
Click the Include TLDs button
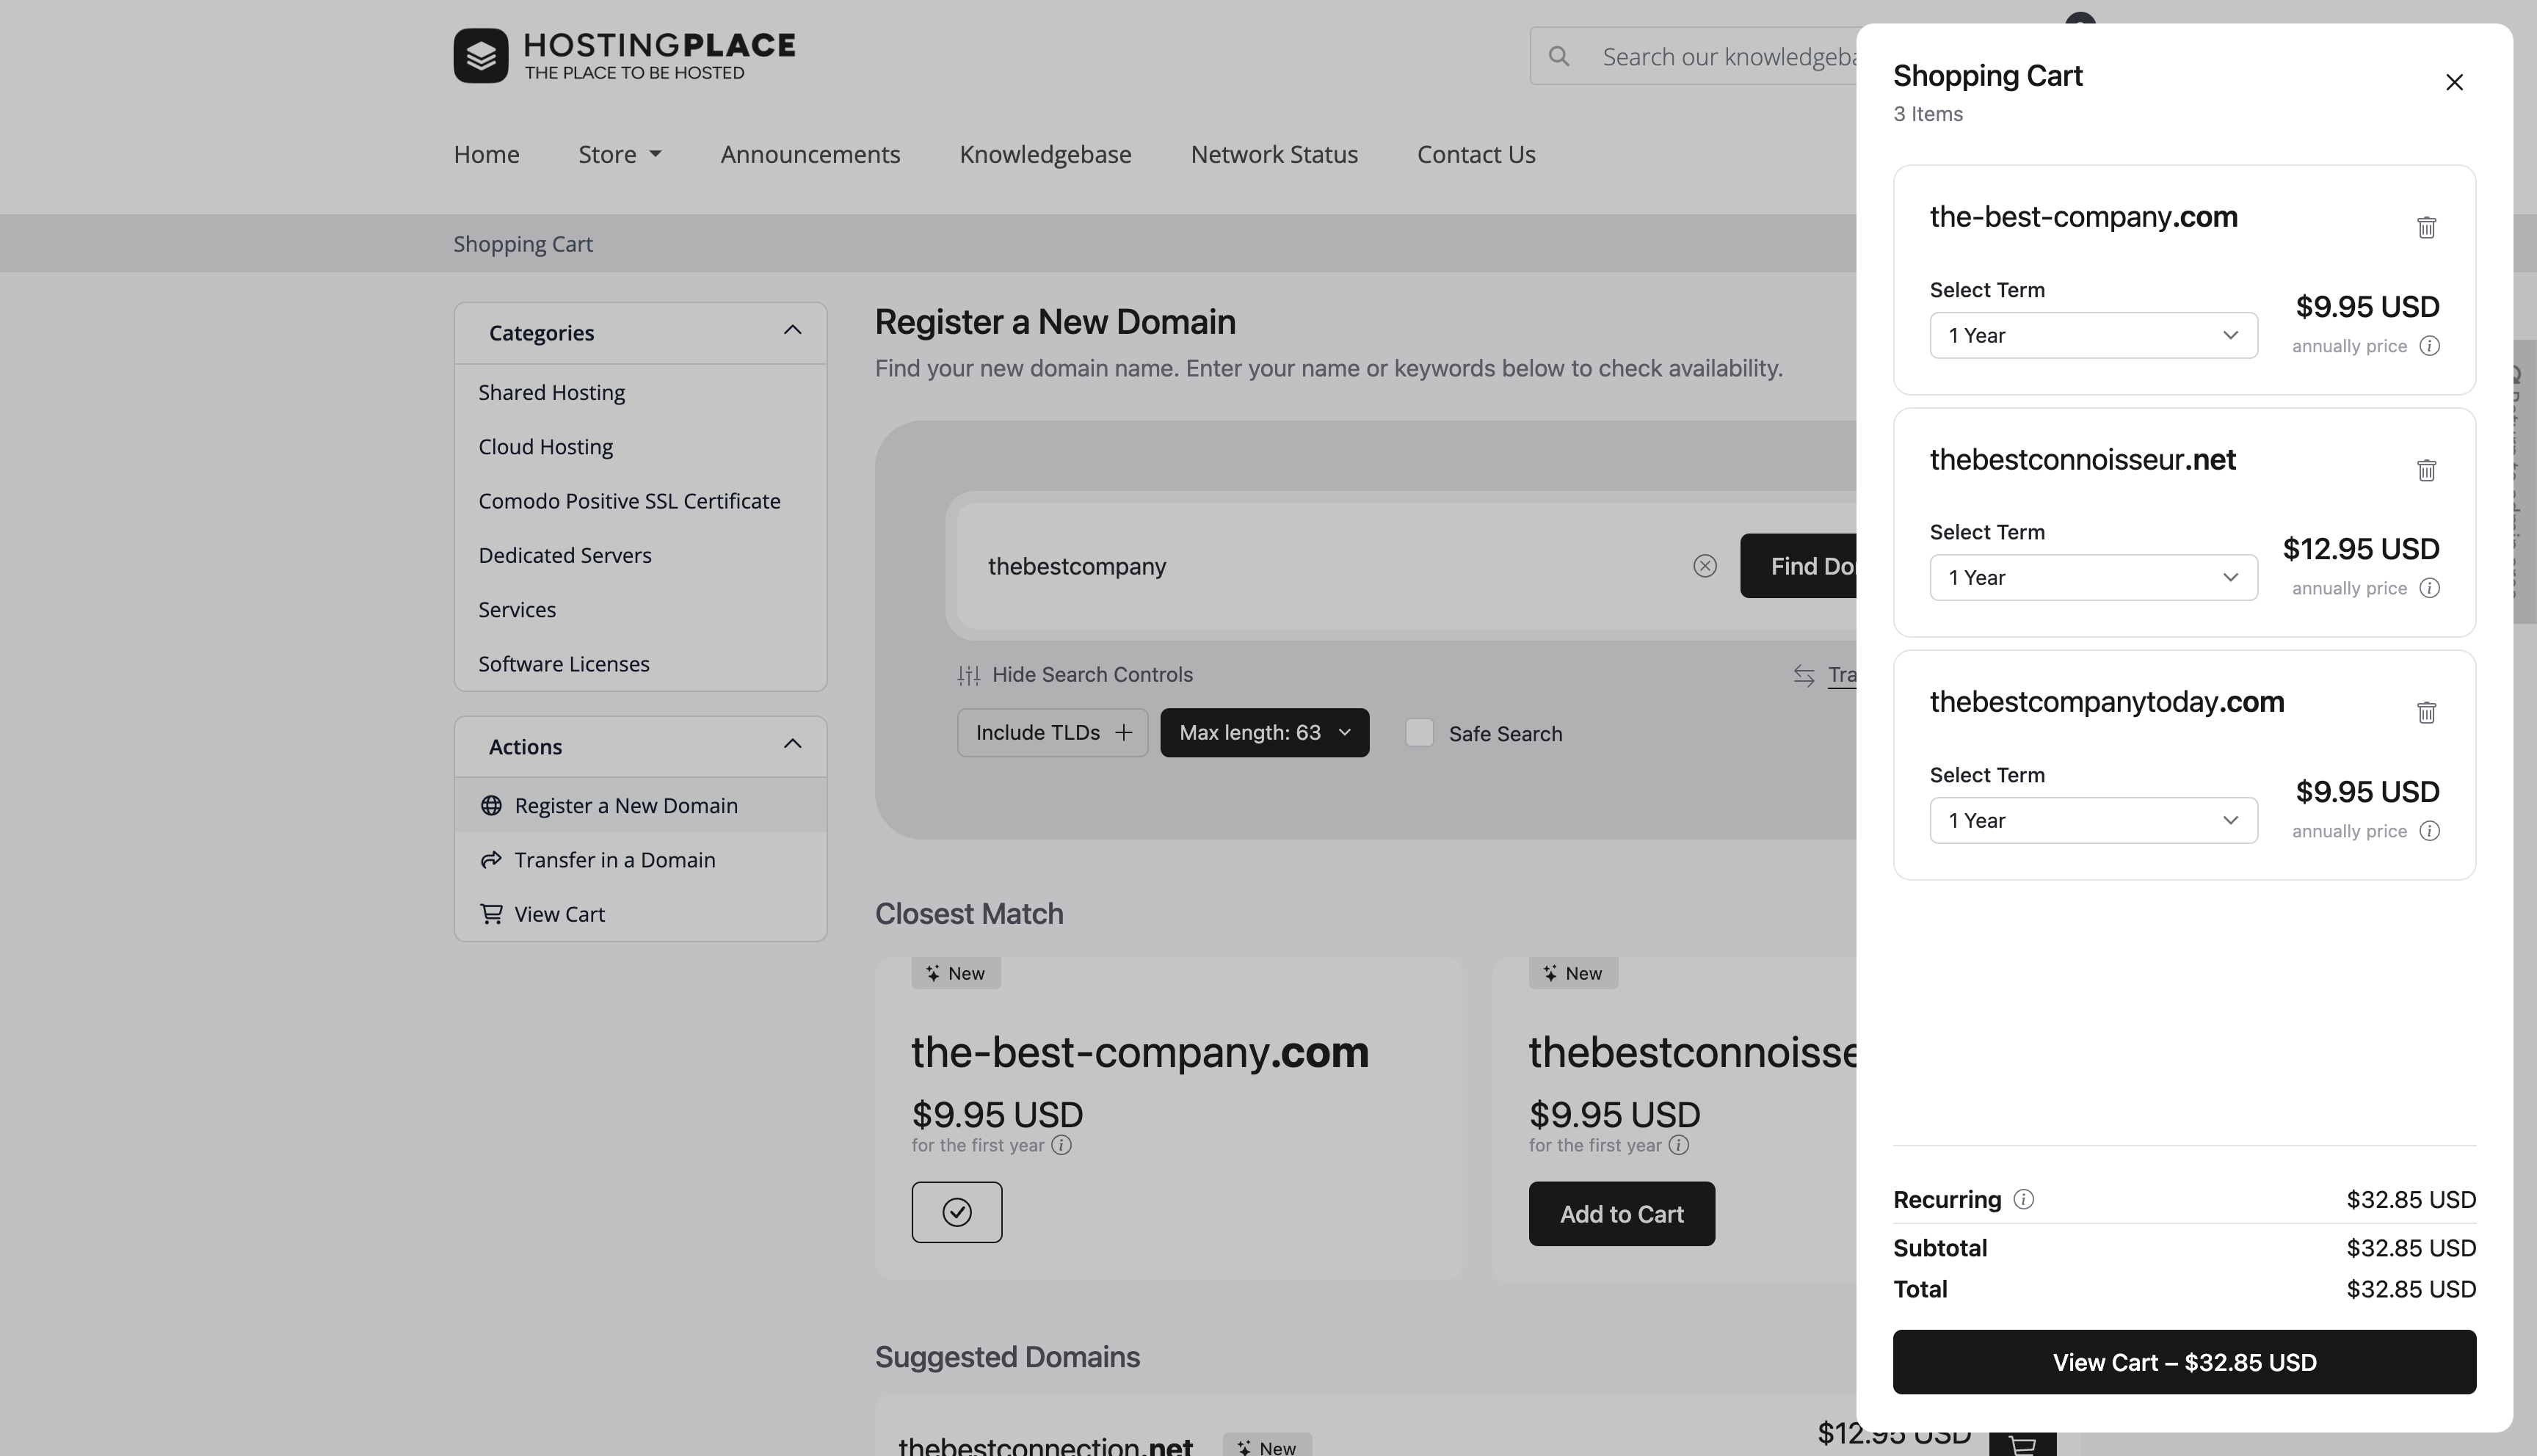(x=1052, y=733)
